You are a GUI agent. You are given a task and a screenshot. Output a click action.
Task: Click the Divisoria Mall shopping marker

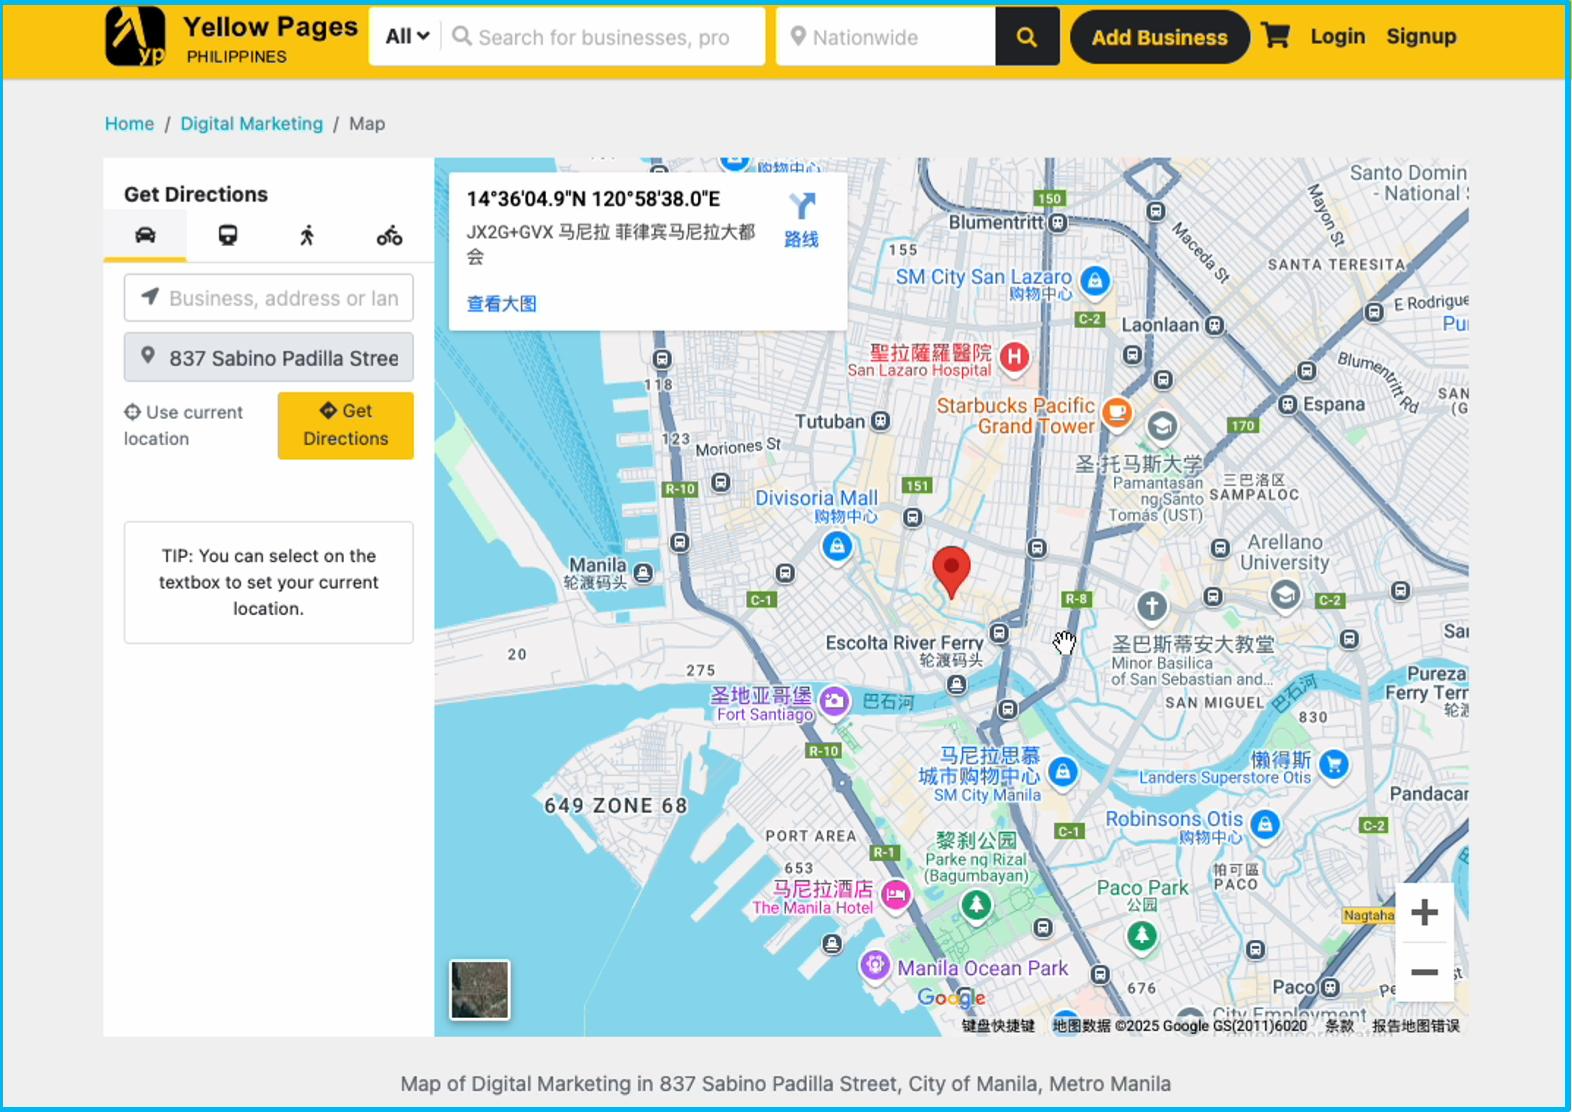point(837,546)
